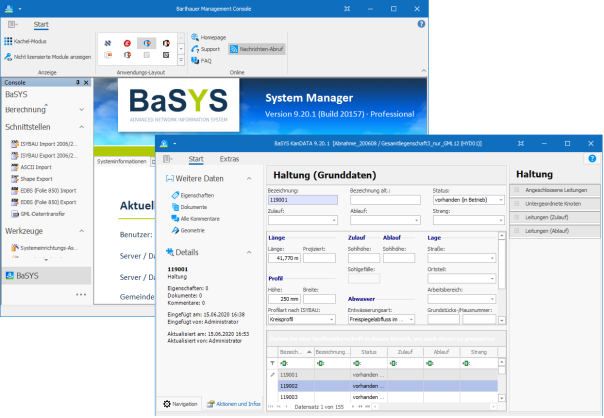Image resolution: width=604 pixels, height=418 pixels.
Task: Toggle Nachrichten-Abruf news feed button
Action: coord(257,49)
